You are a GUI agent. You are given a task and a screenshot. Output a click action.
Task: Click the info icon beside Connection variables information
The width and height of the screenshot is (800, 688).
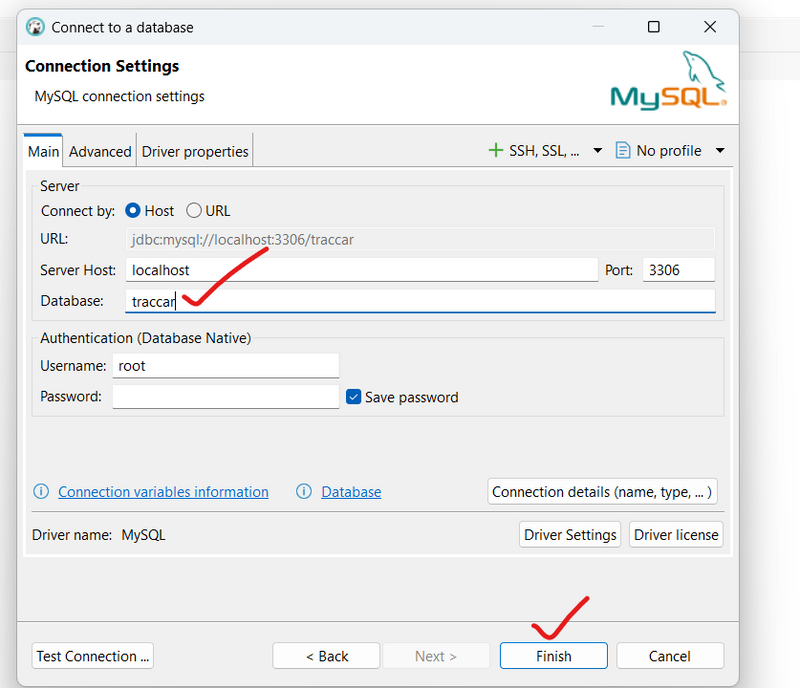41,492
